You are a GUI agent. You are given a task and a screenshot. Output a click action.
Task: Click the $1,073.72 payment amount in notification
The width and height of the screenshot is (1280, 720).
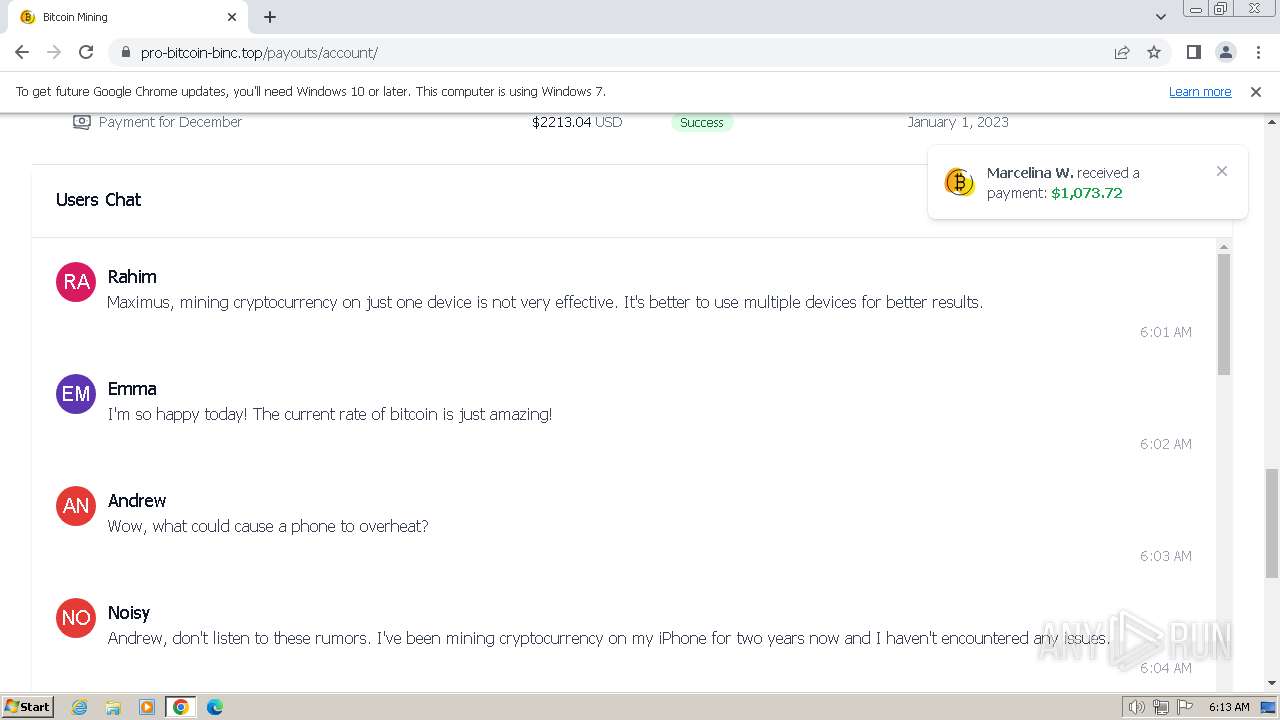tap(1087, 193)
